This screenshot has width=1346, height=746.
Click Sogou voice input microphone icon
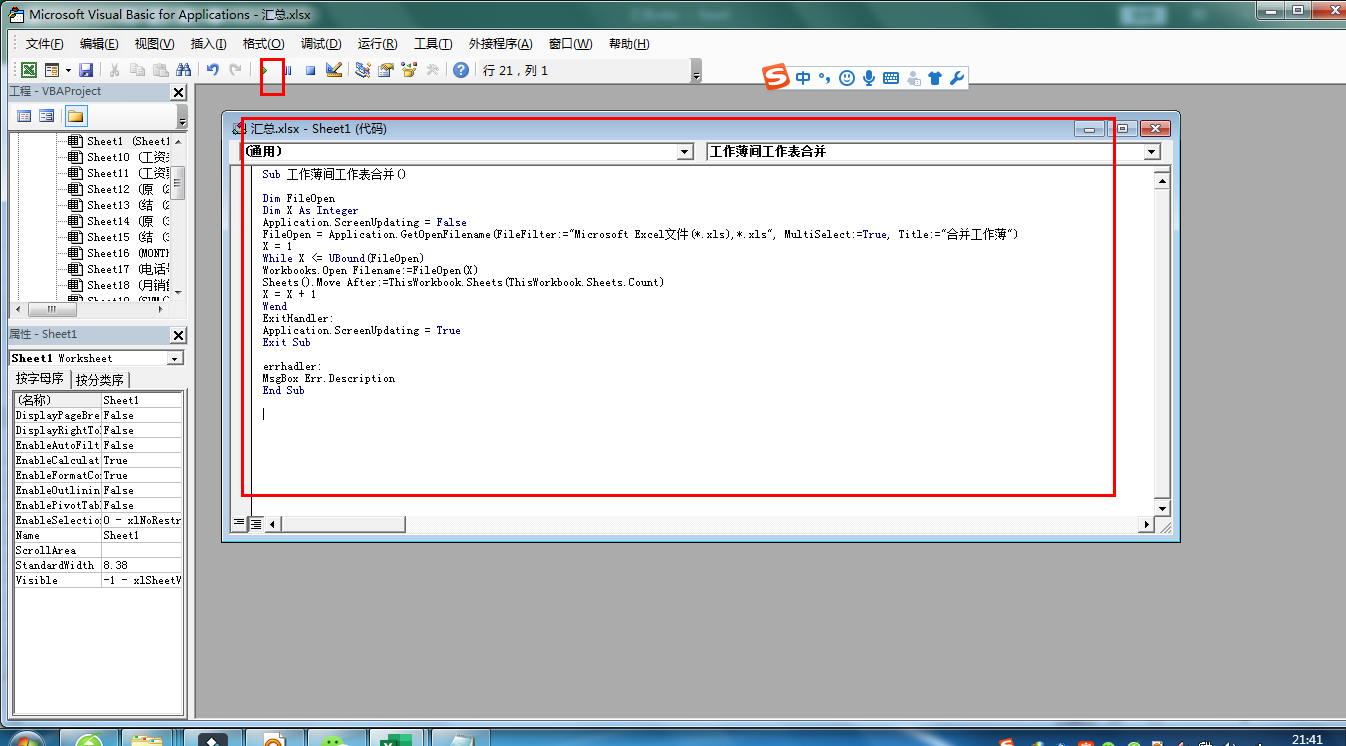coord(869,77)
